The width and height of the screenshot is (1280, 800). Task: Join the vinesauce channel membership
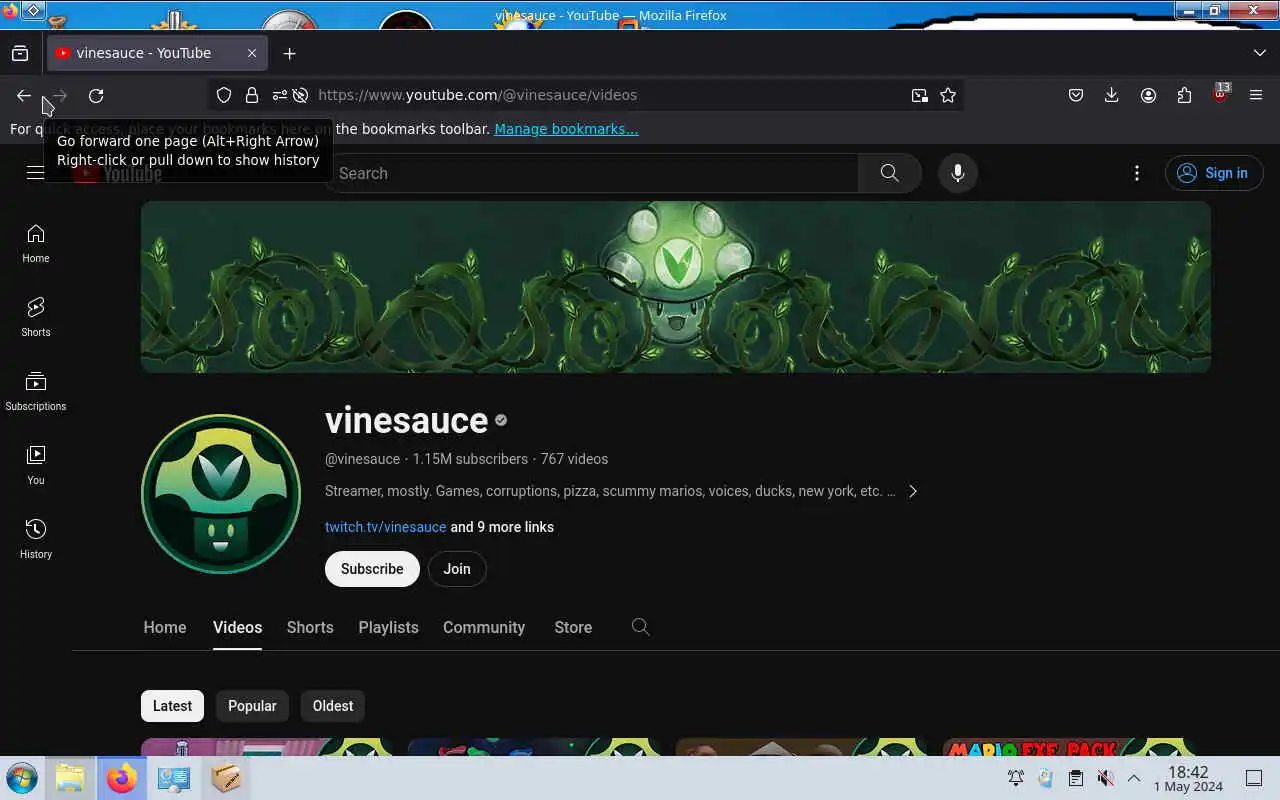click(457, 569)
